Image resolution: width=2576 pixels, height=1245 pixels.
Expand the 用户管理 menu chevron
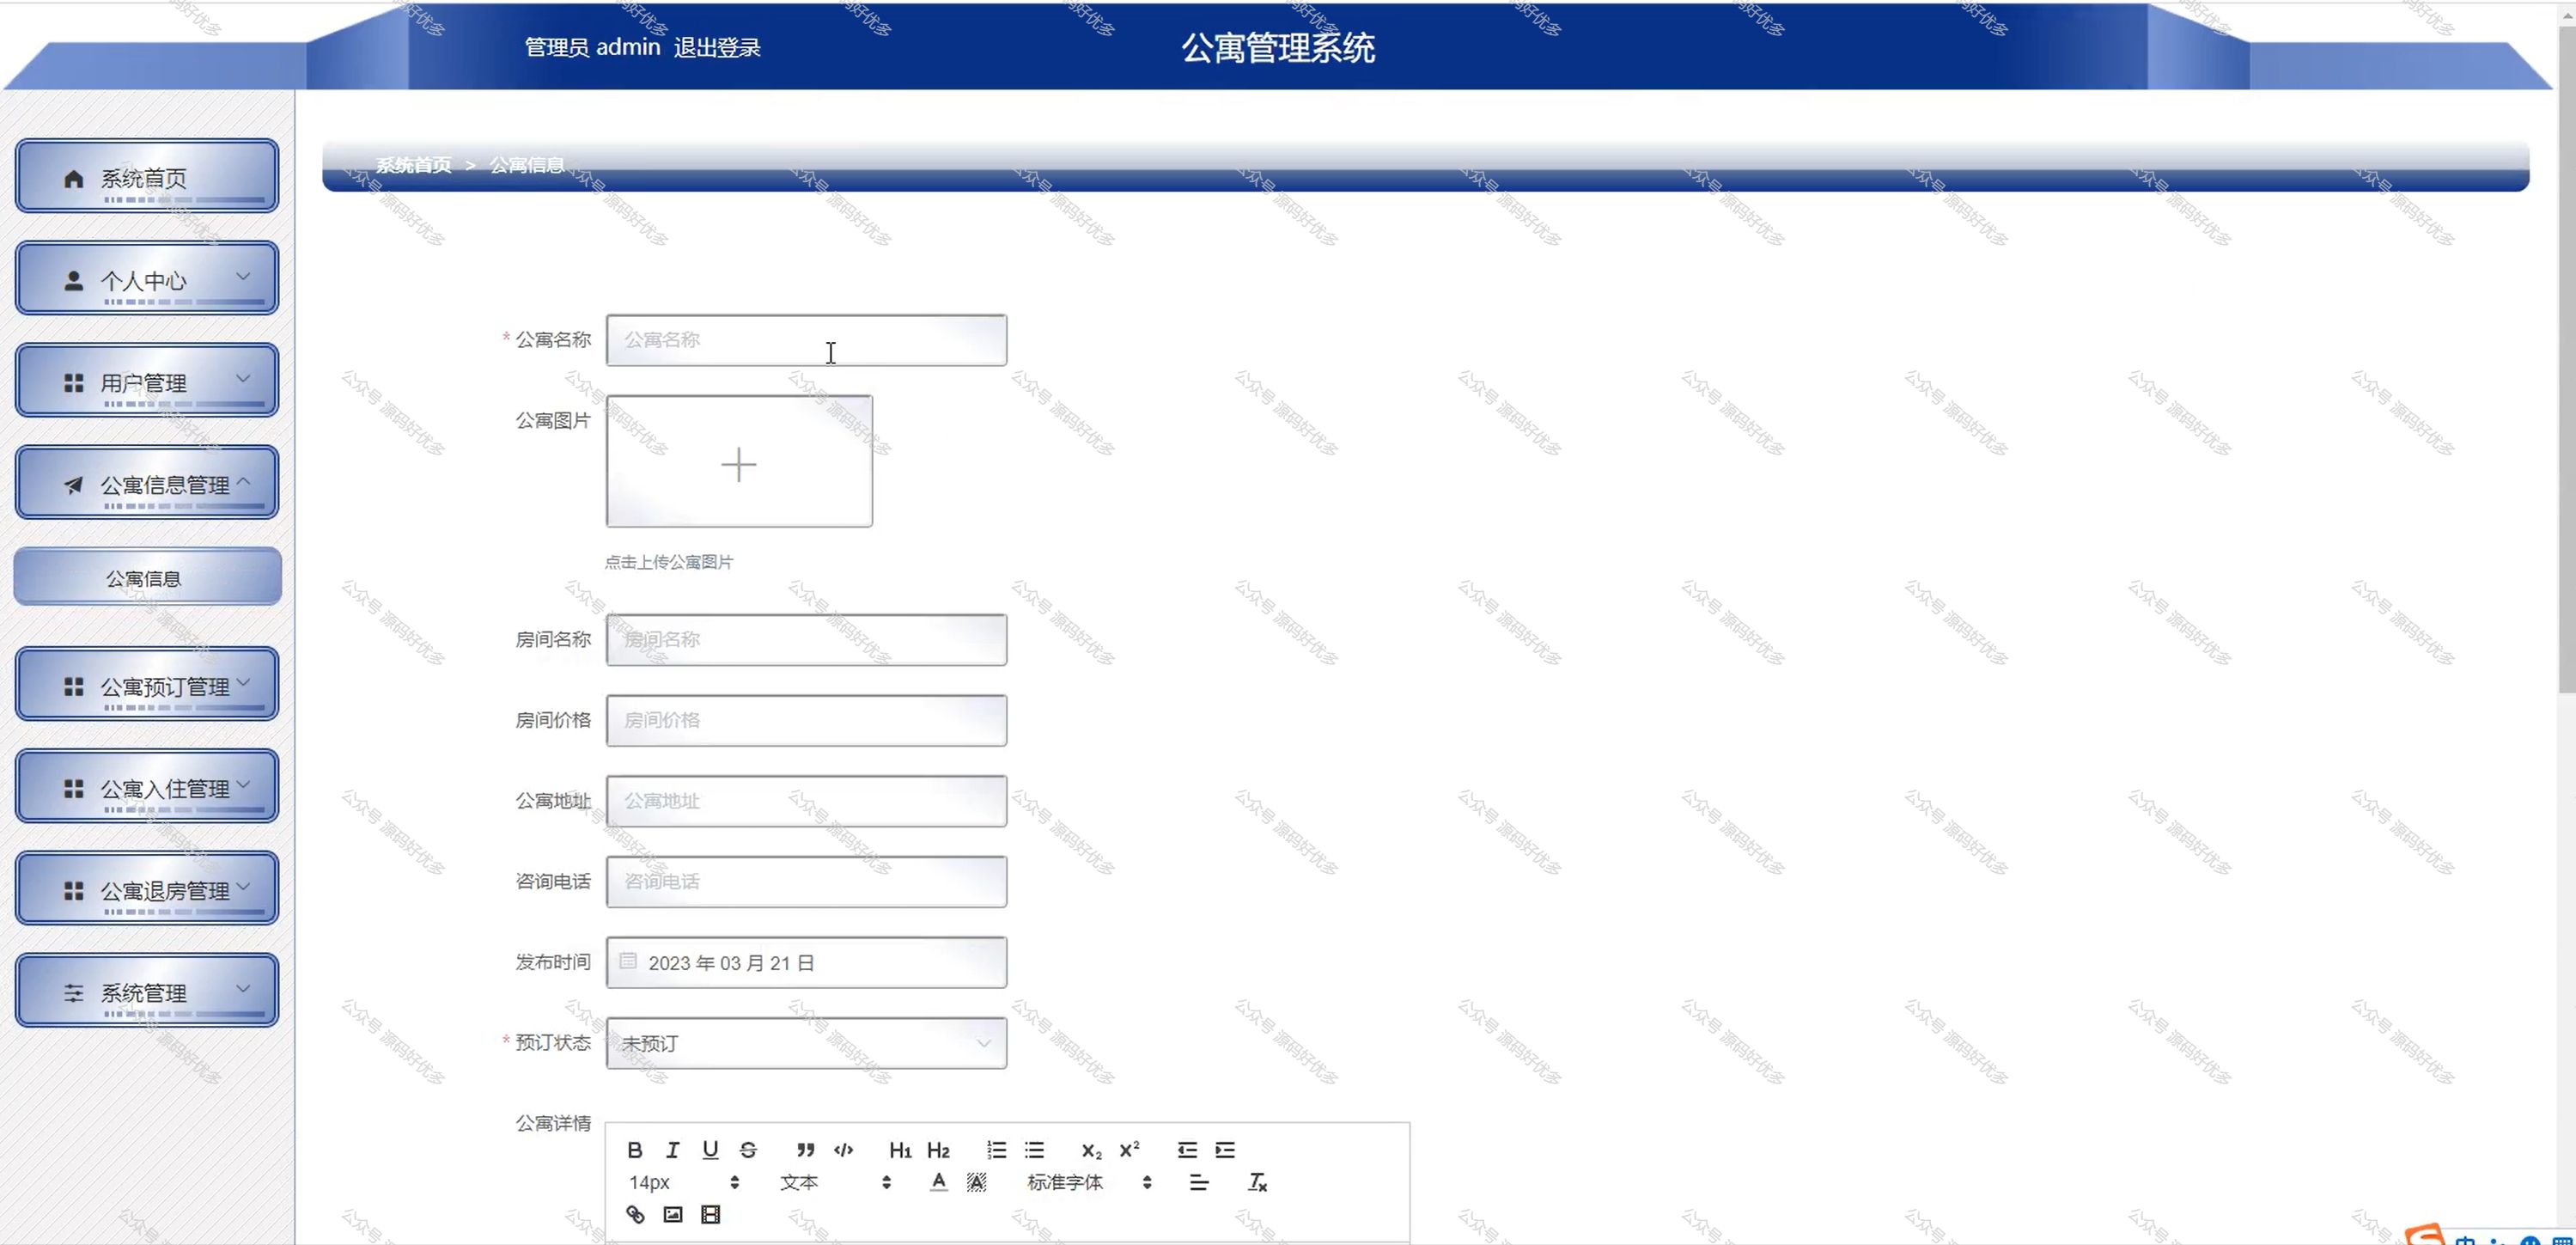coord(243,378)
